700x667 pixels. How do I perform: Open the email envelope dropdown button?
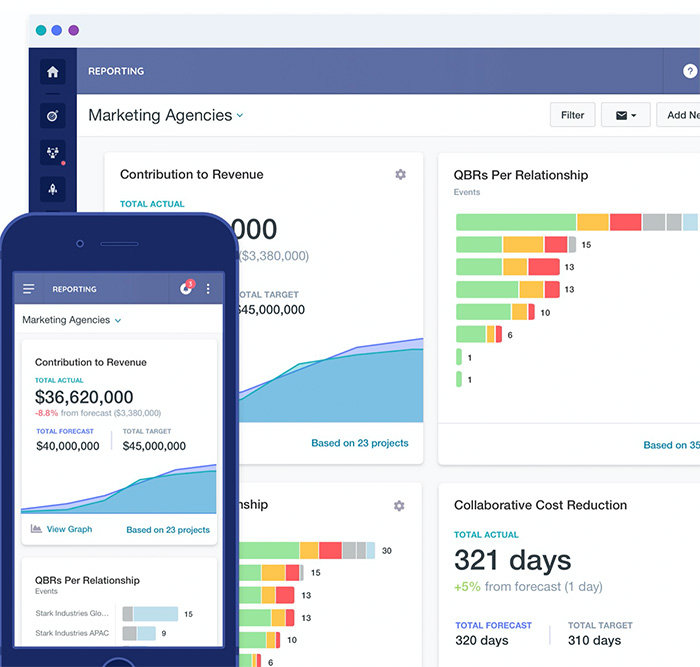626,115
